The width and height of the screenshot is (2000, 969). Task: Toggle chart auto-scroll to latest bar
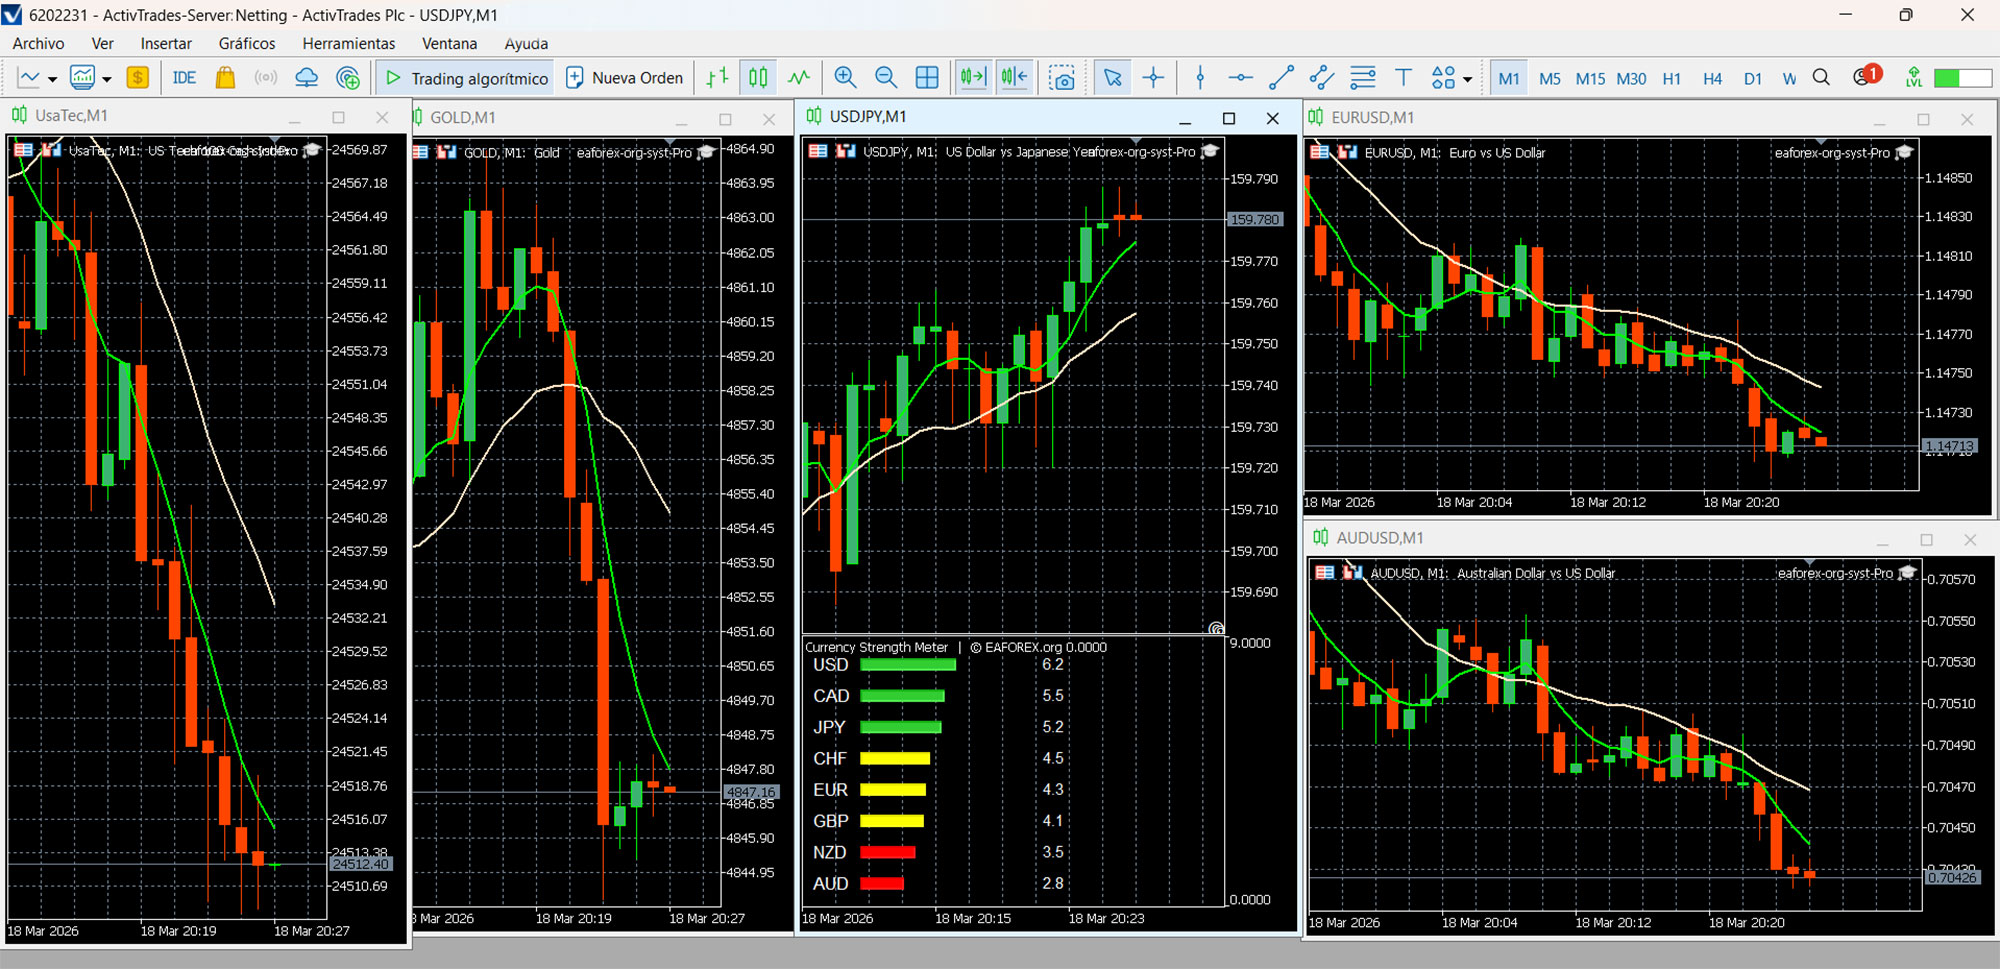972,78
